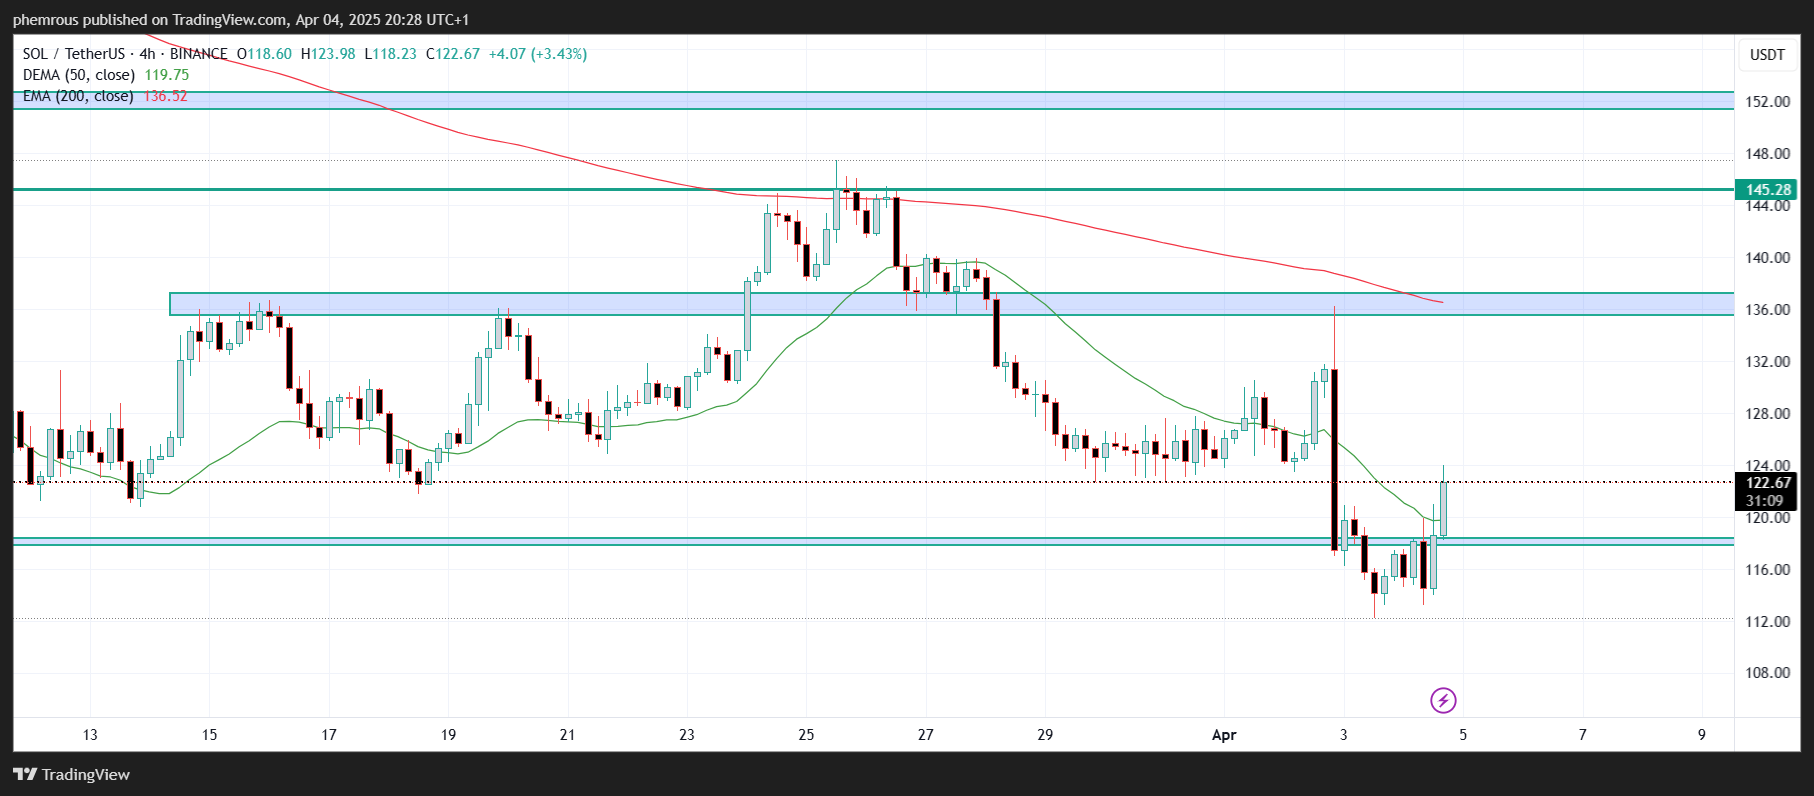Screen dimensions: 1814x796
Task: Click the Apr label on the time axis
Action: click(1223, 735)
